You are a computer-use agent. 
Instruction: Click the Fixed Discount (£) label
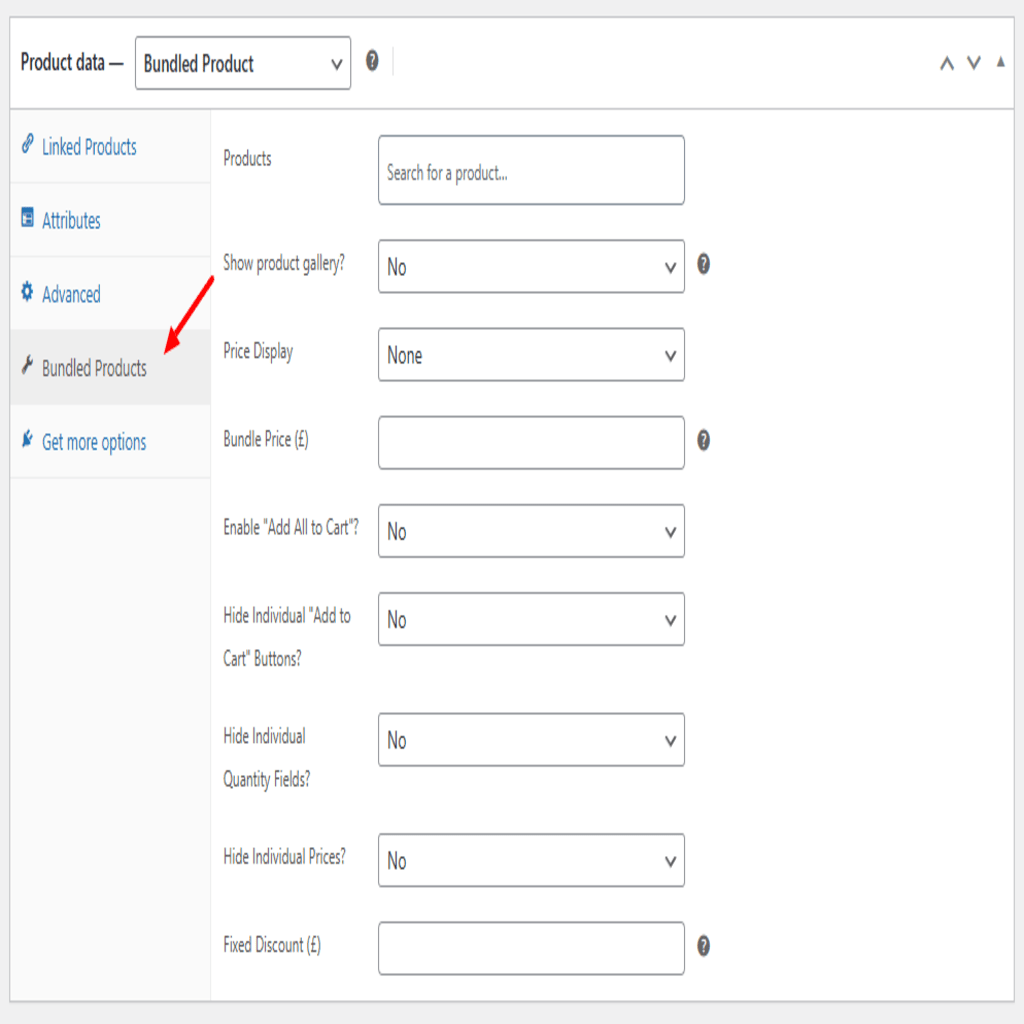tap(272, 945)
